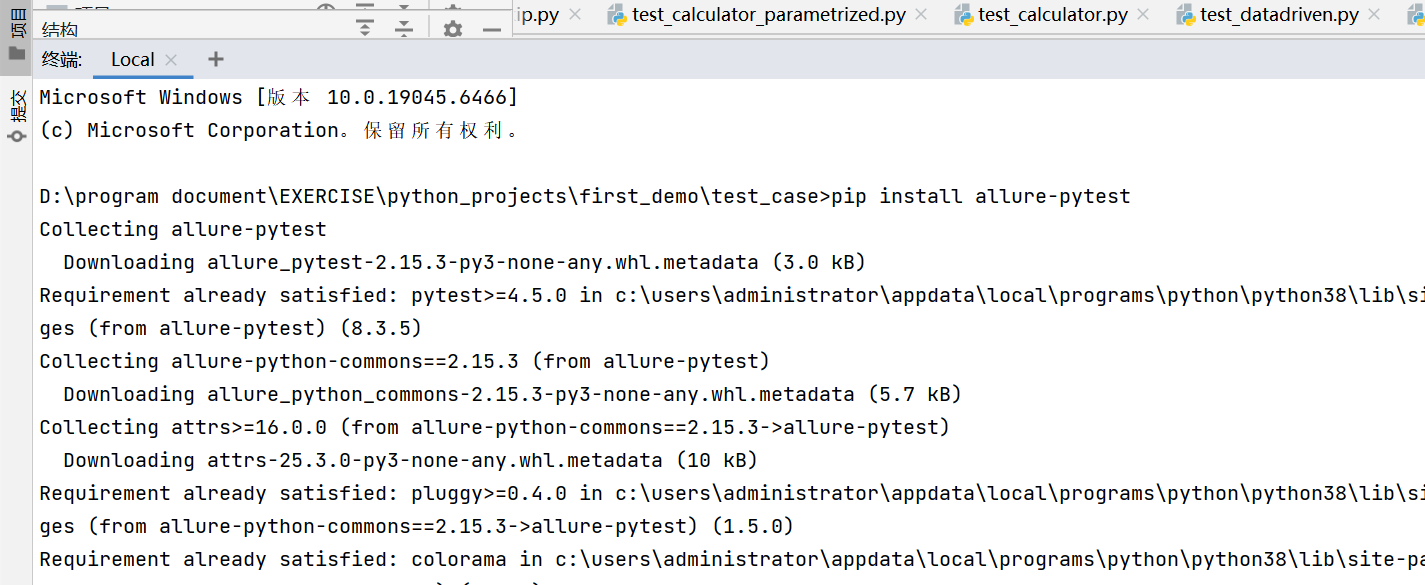Image resolution: width=1425 pixels, height=585 pixels.
Task: Open Structure panel settings gear
Action: click(x=453, y=29)
